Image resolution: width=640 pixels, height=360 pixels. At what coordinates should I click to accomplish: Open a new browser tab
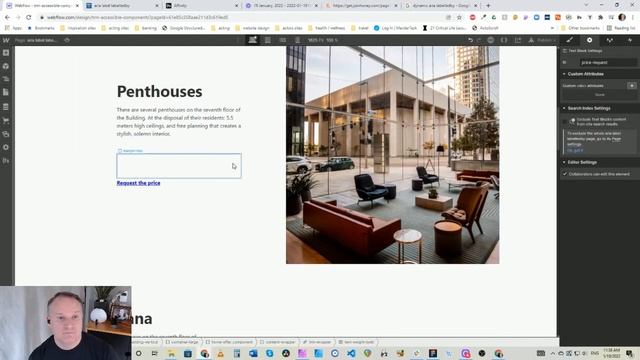488,6
